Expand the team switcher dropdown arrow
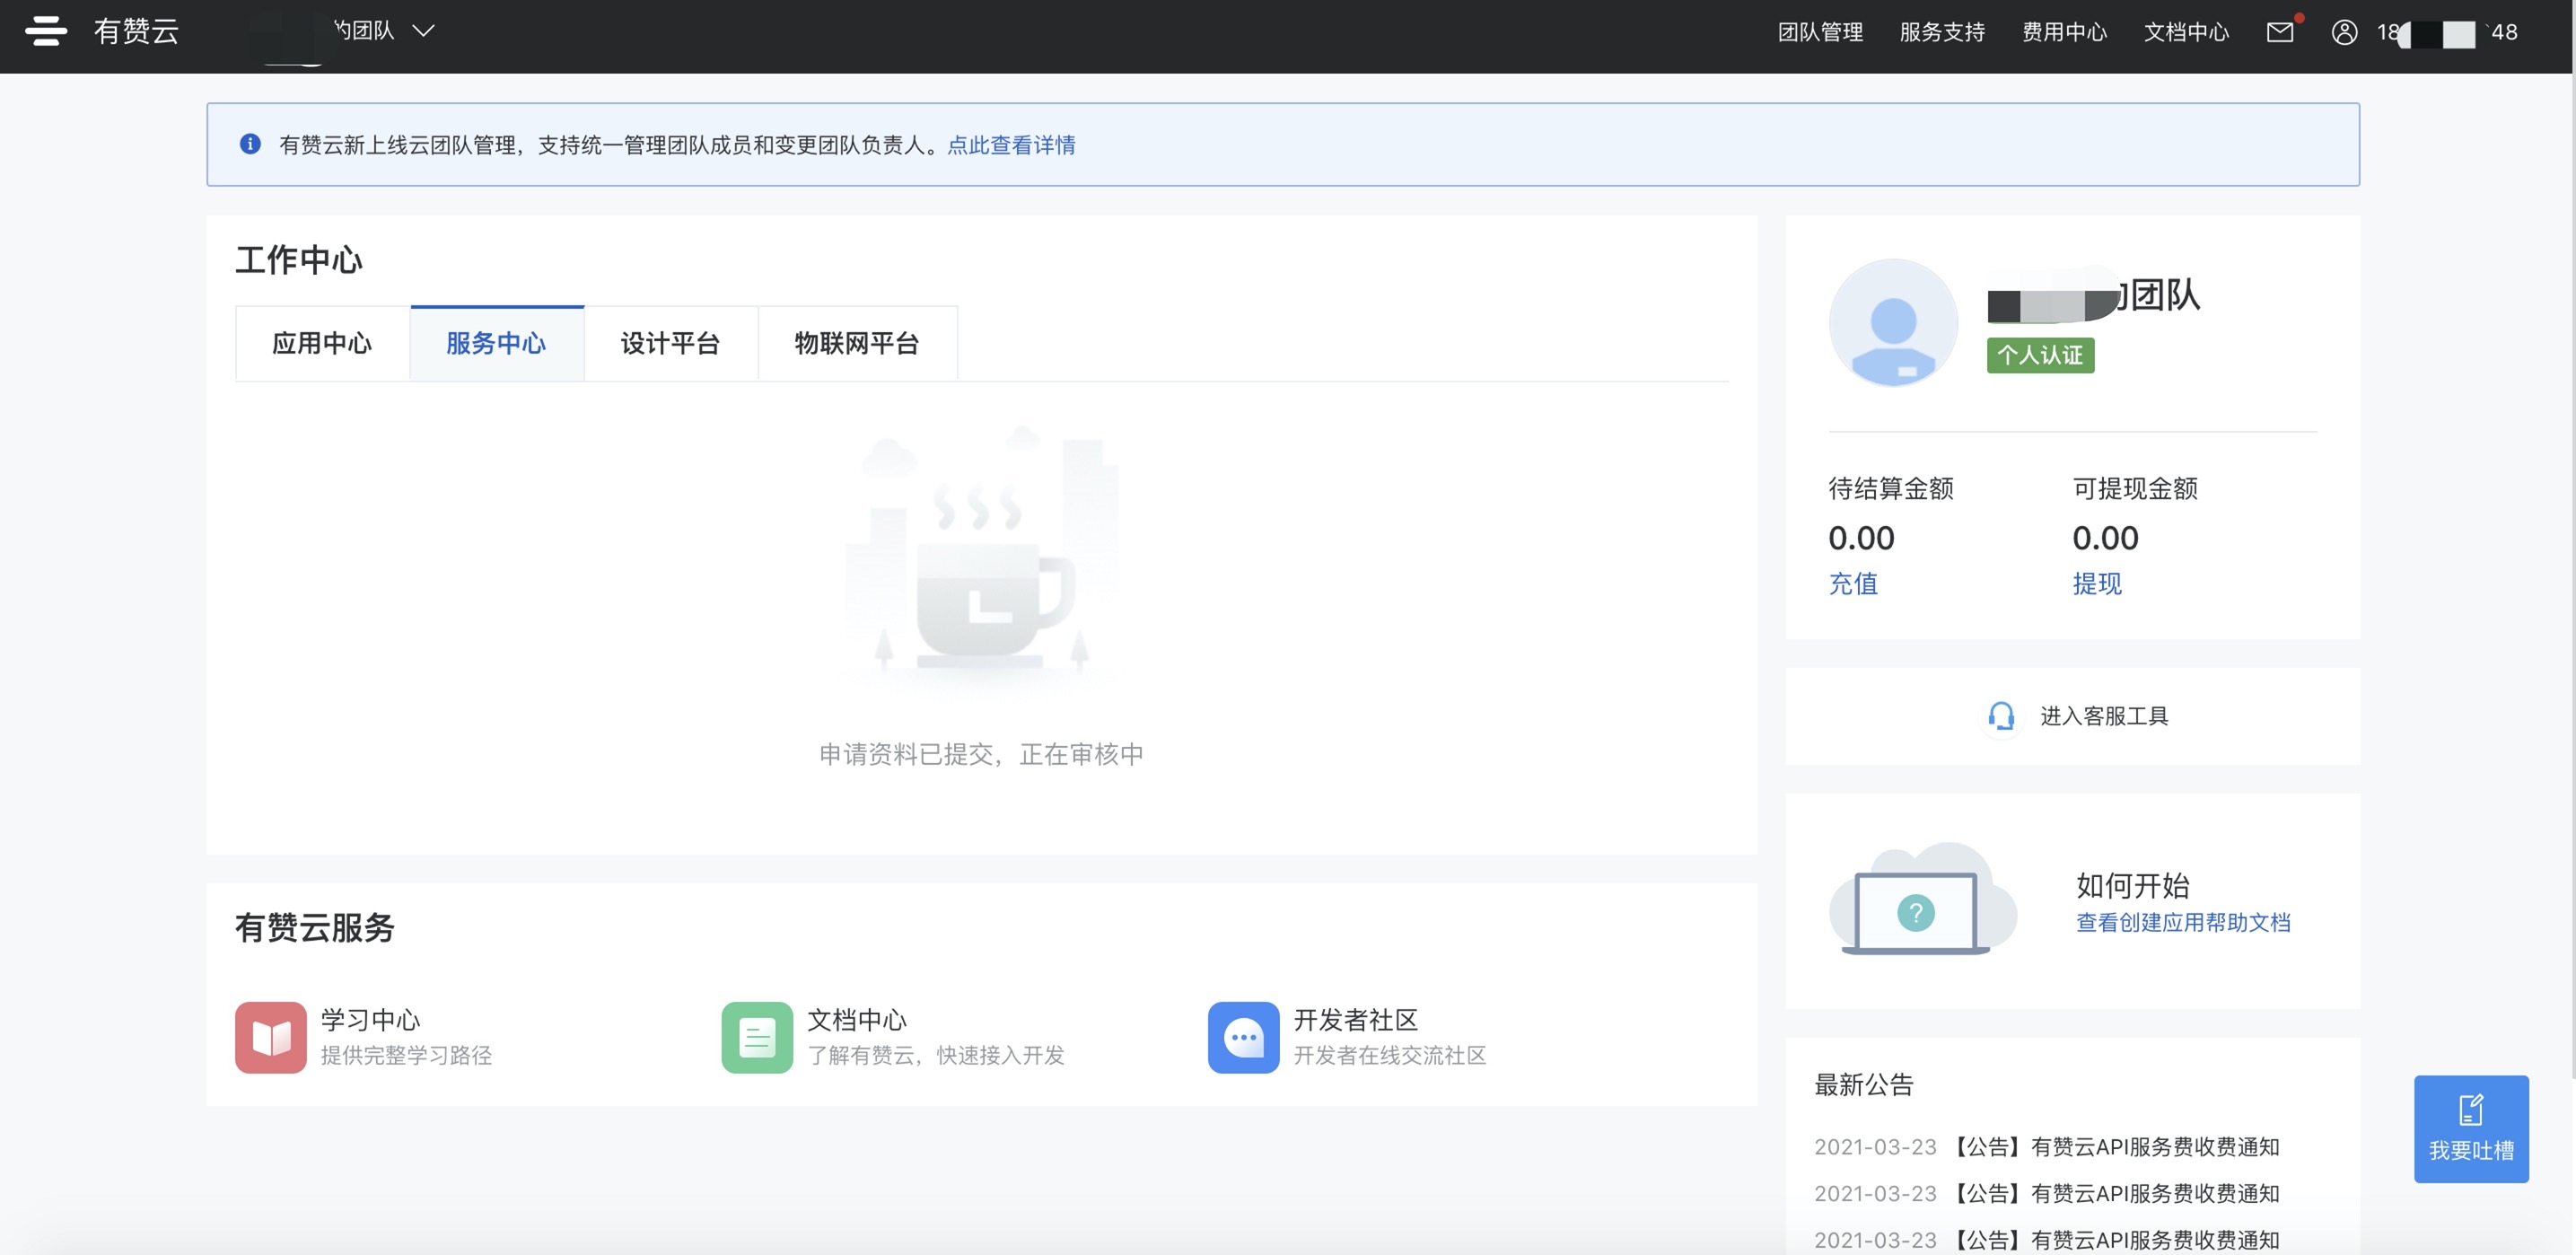This screenshot has width=2576, height=1255. (424, 31)
